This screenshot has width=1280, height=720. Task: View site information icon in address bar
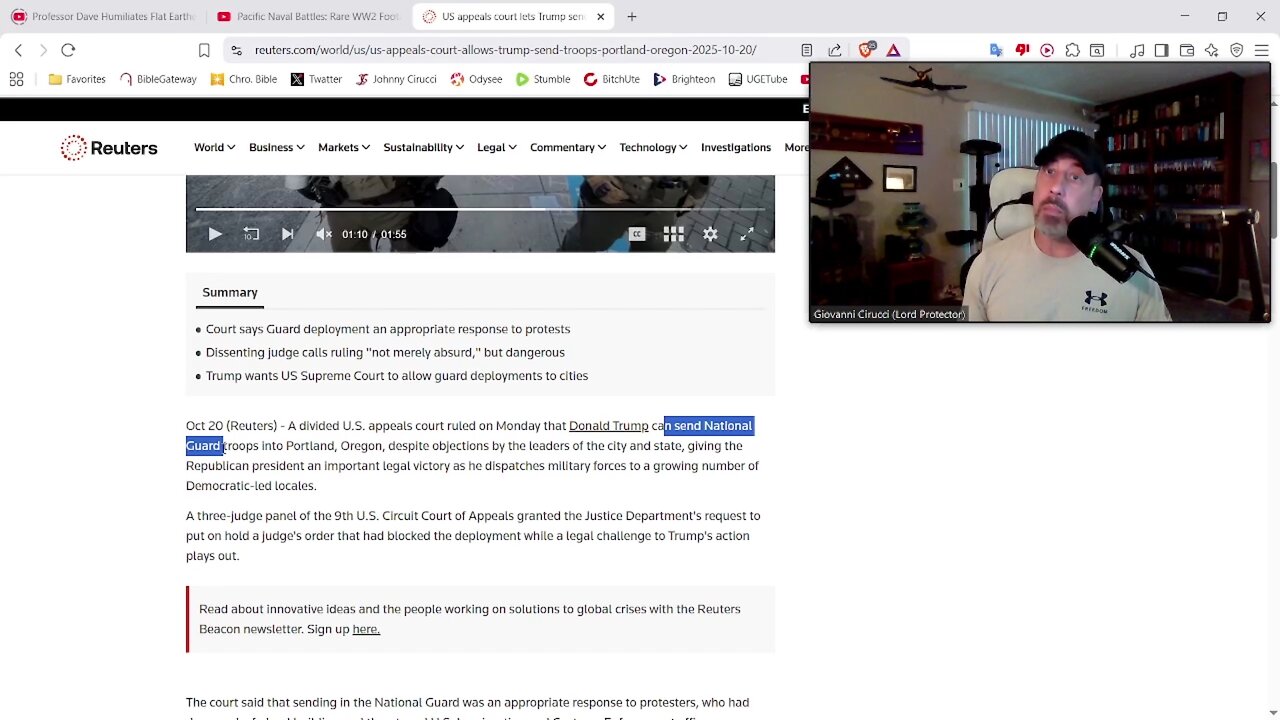tap(235, 50)
